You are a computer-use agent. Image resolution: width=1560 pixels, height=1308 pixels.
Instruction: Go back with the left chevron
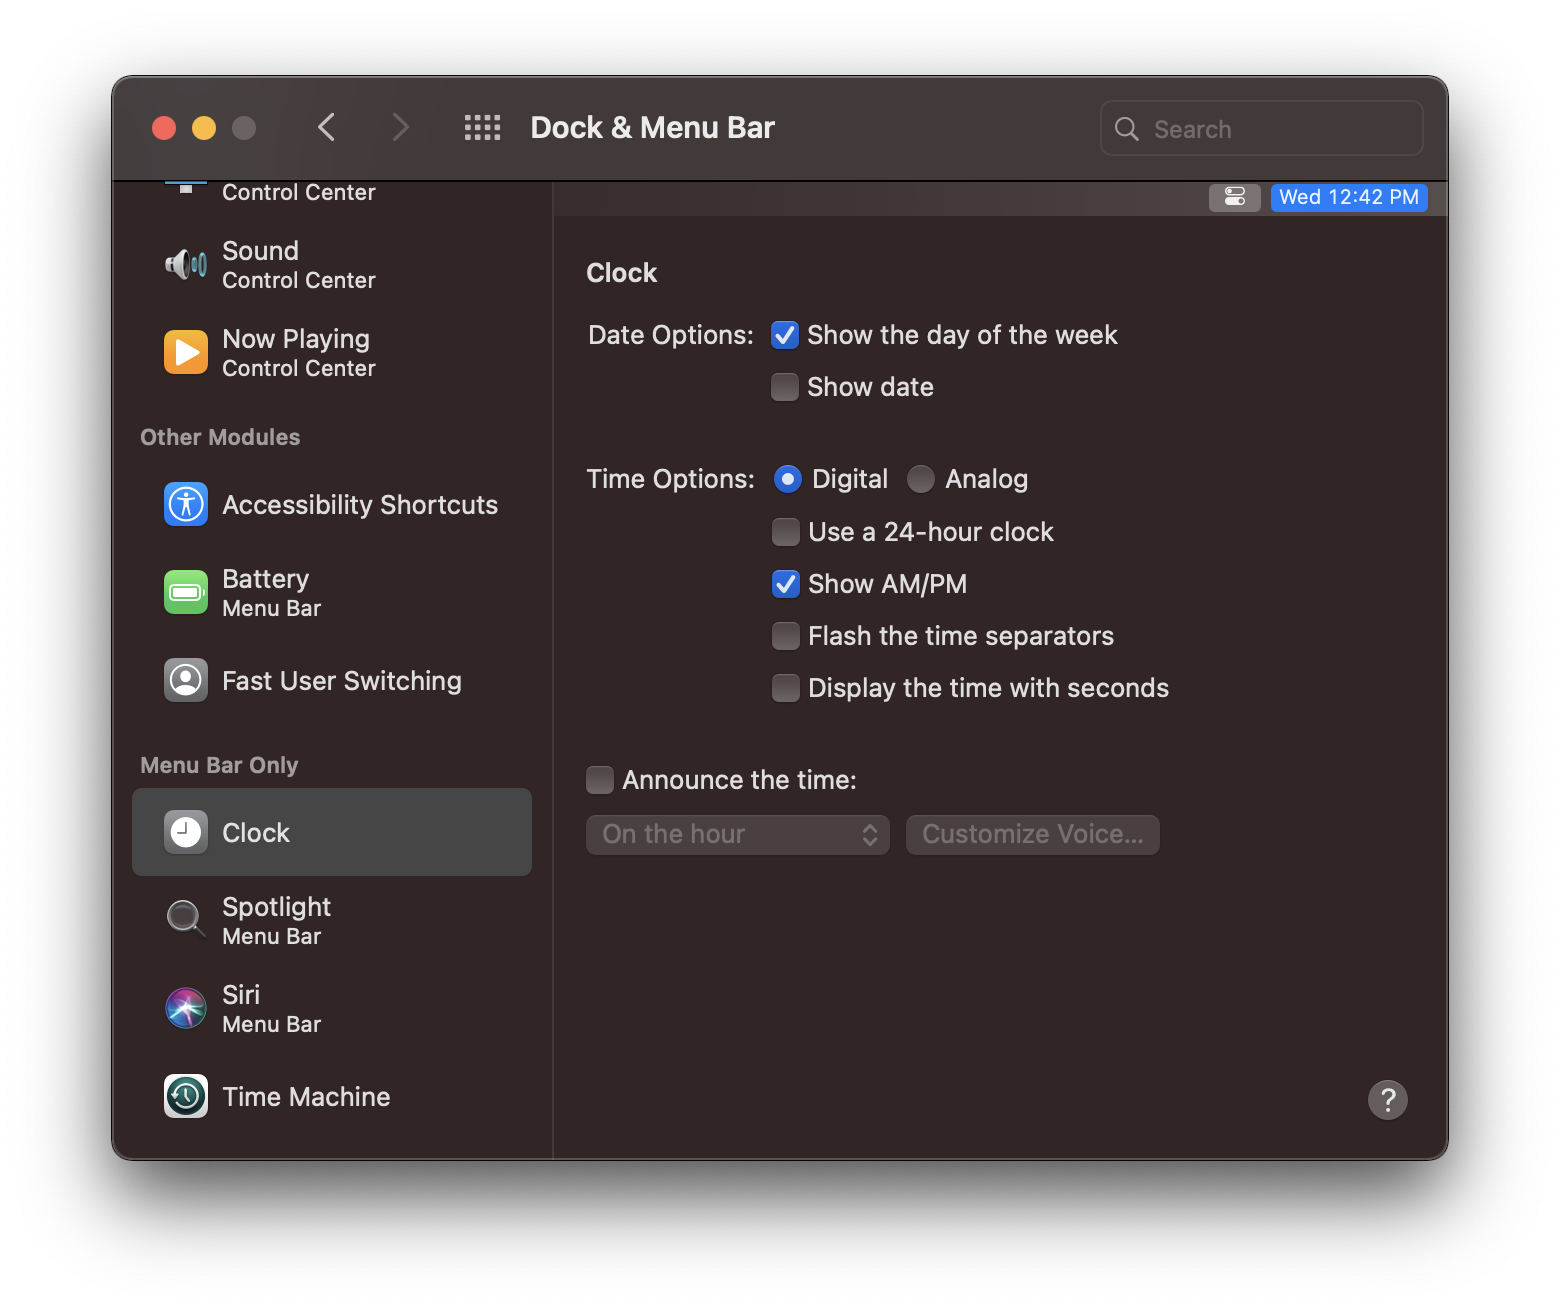326,127
